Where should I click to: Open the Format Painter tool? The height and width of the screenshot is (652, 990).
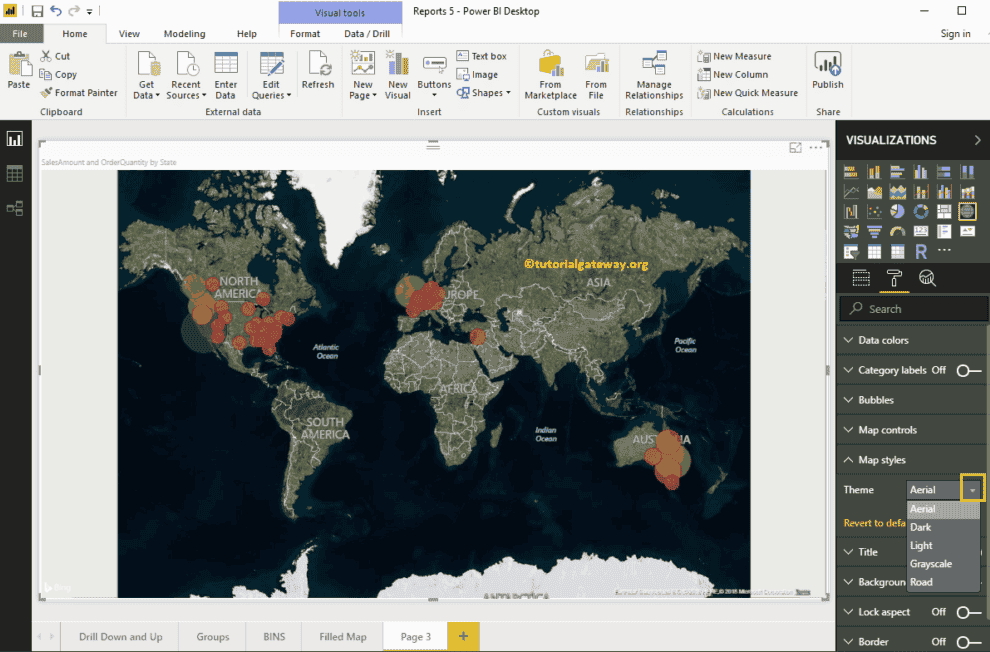coord(78,93)
